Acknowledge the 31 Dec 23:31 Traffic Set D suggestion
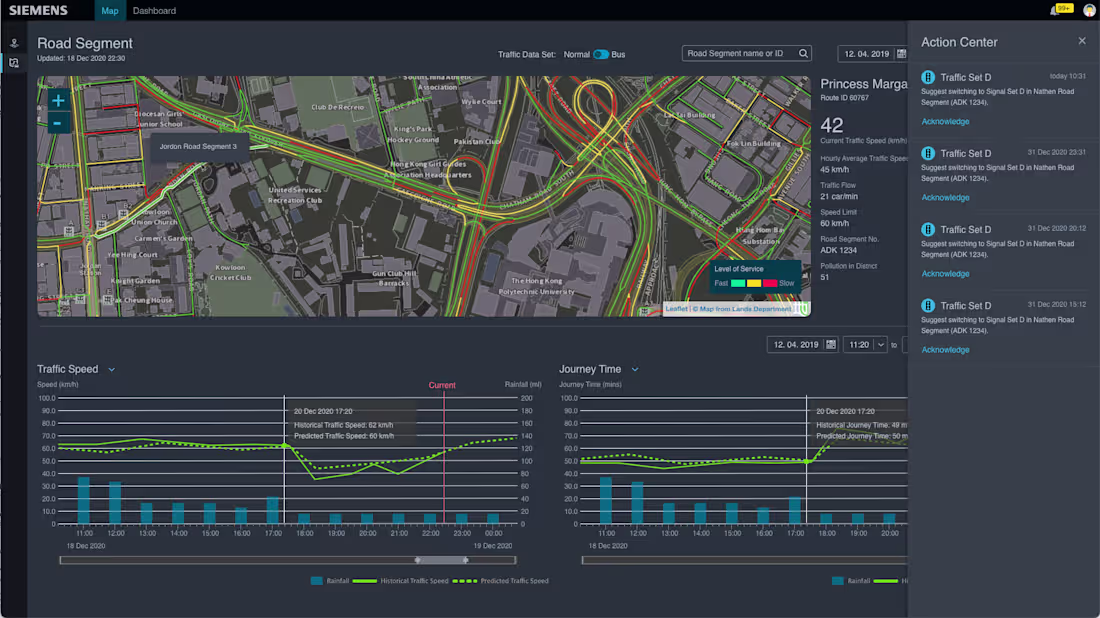The image size is (1100, 618). 944,197
